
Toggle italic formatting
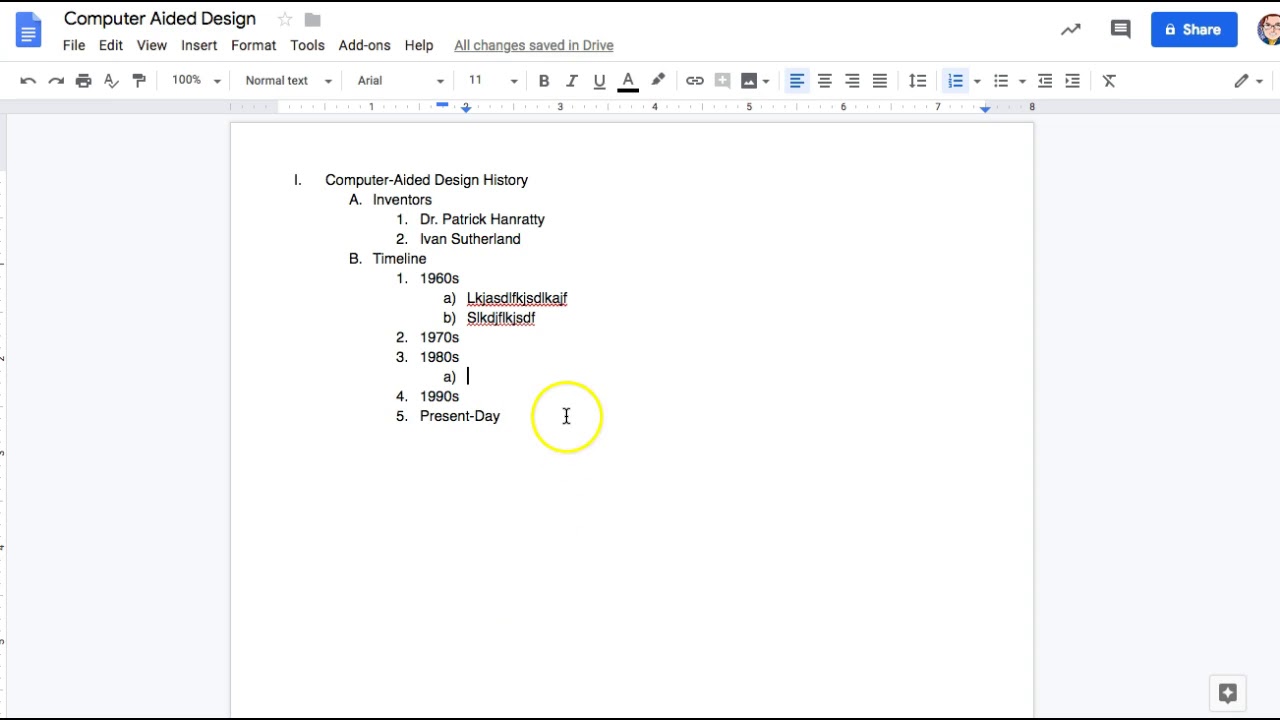click(x=572, y=81)
